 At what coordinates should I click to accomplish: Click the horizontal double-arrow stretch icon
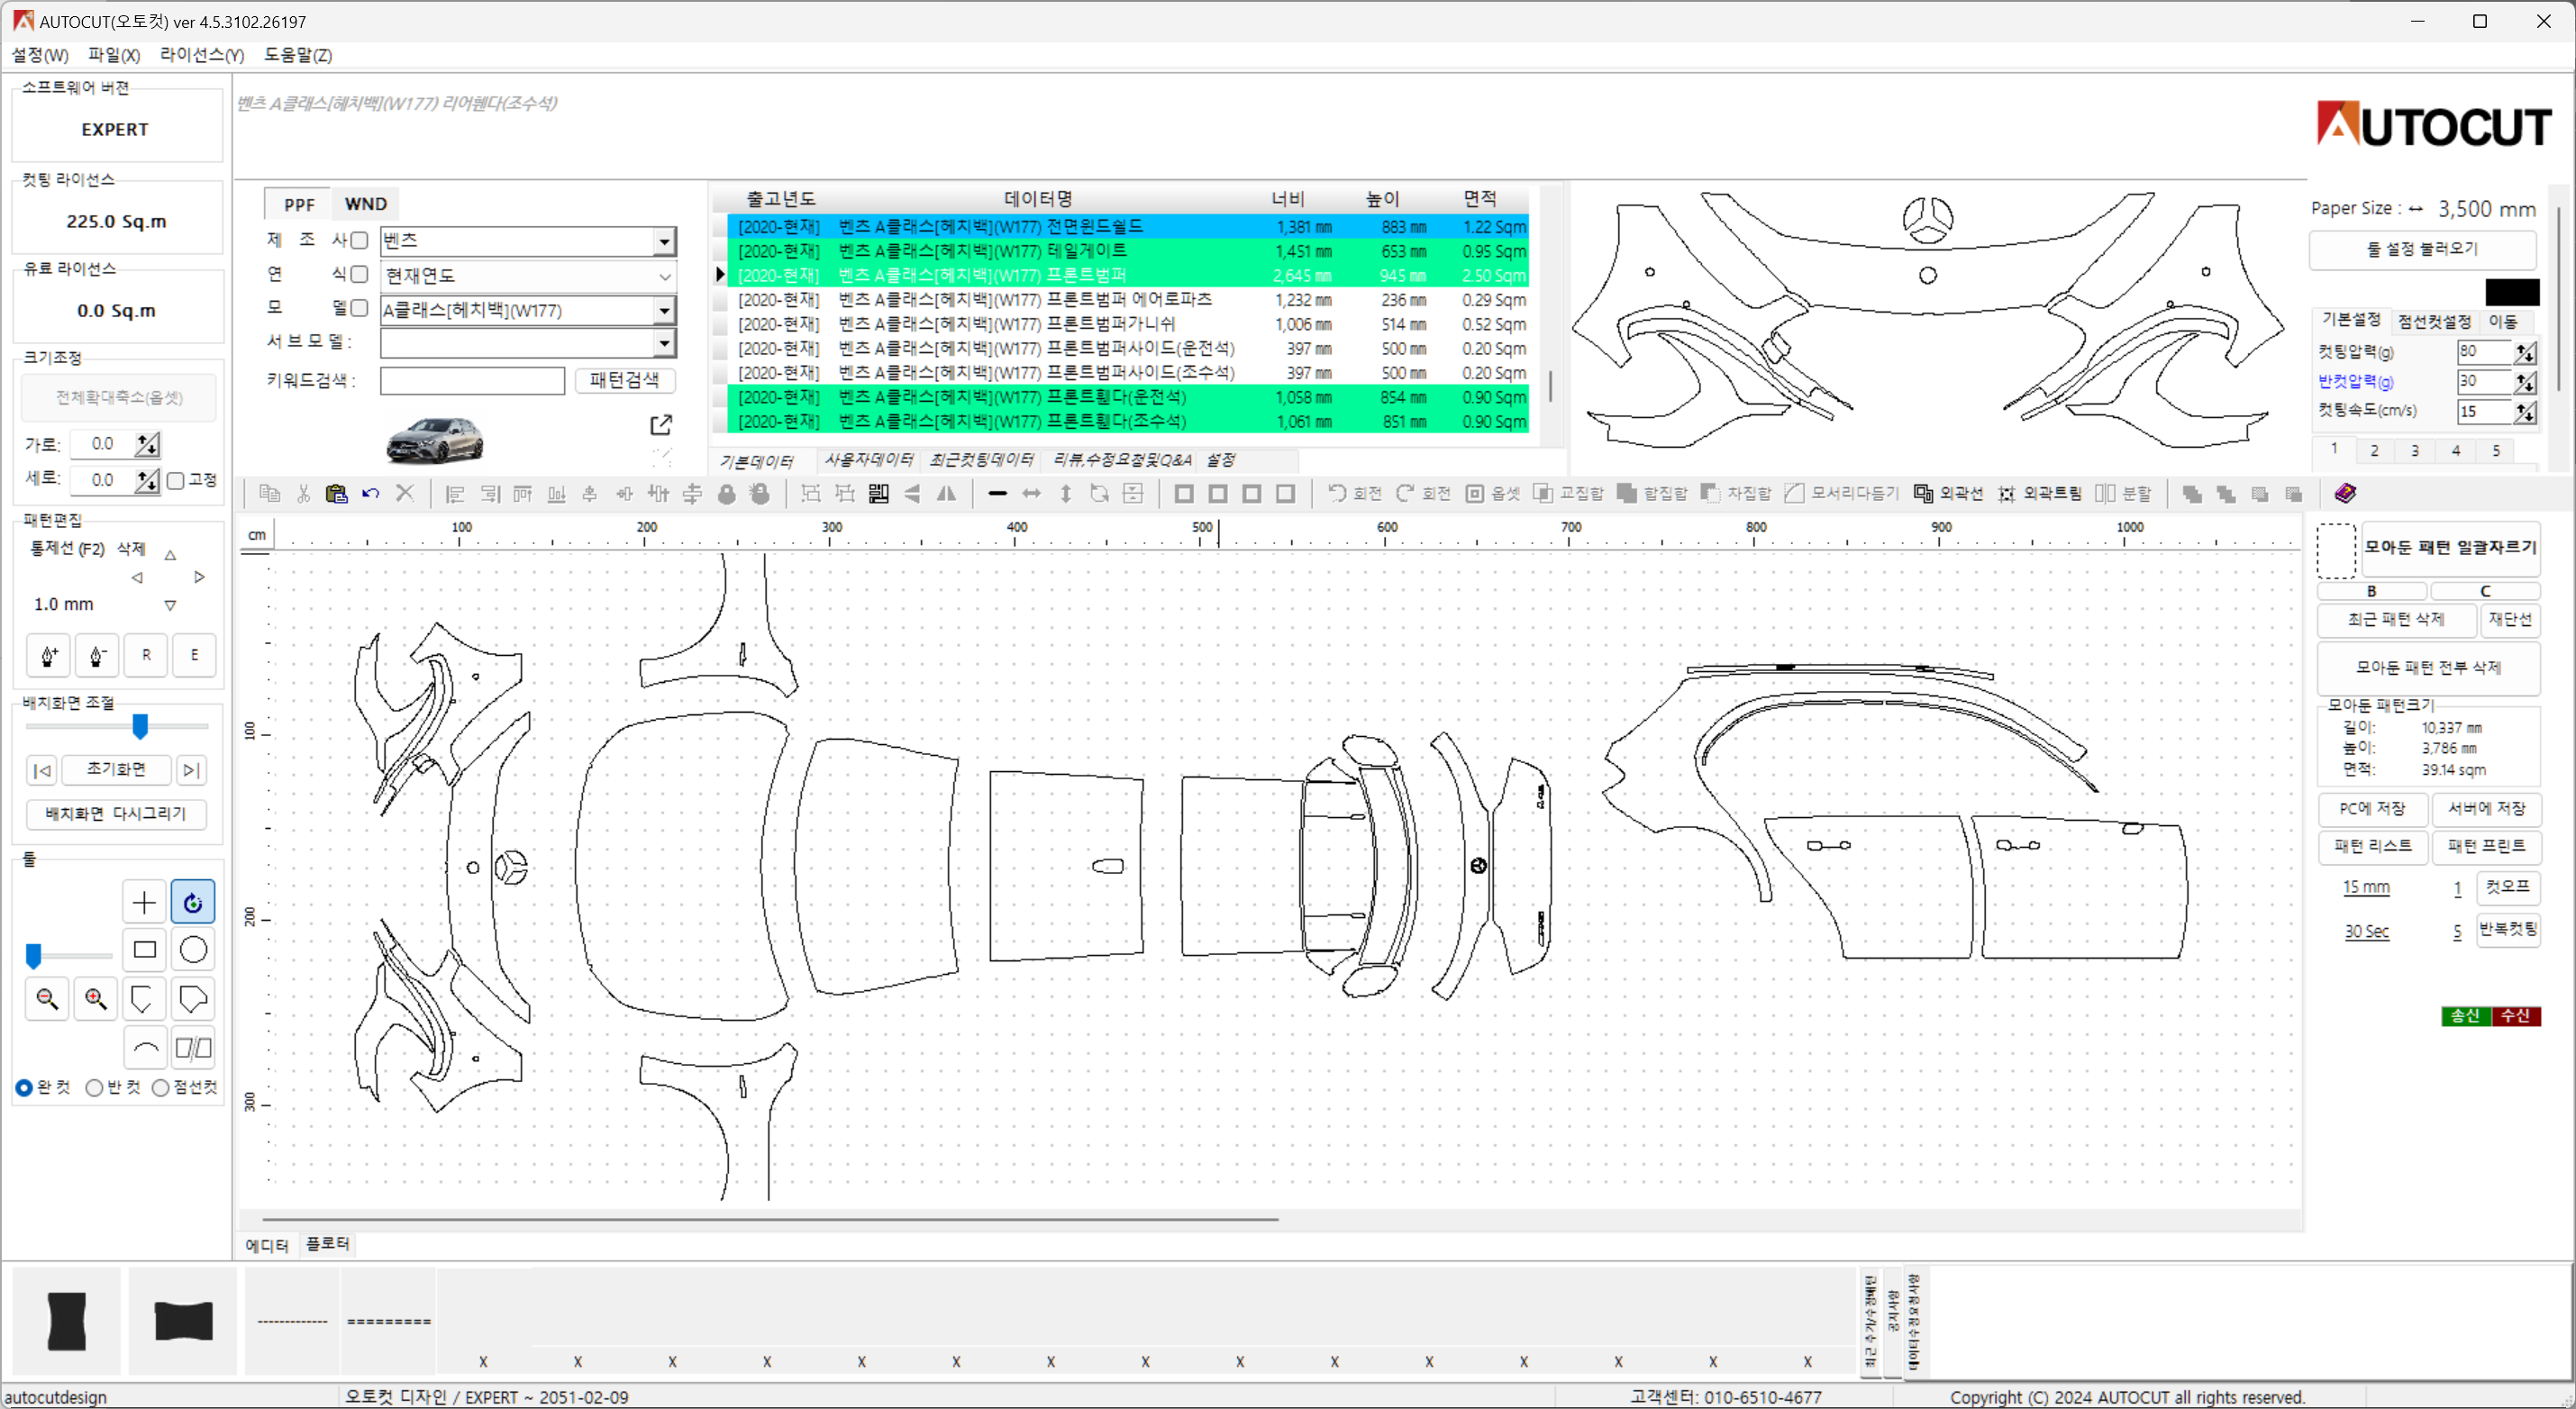point(1031,493)
